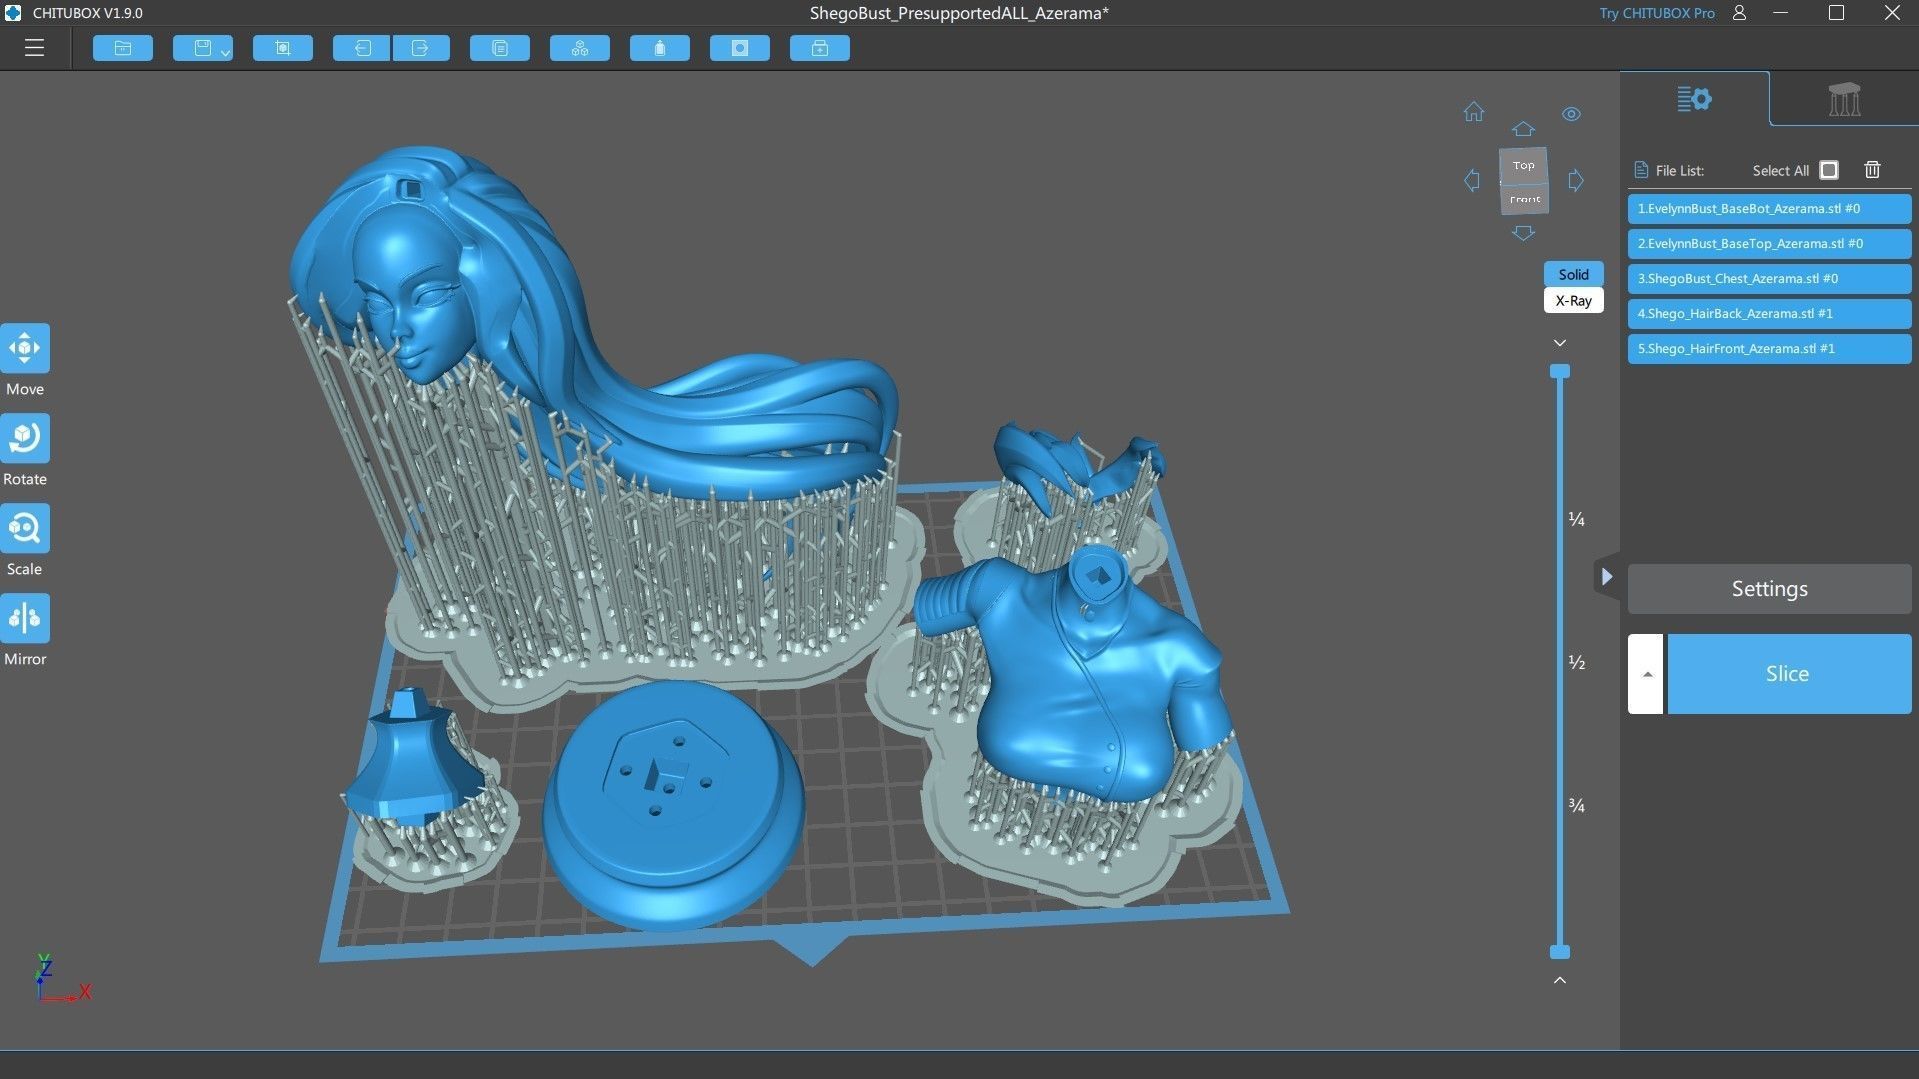Click Try CHITUBOX Pro link
The width and height of the screenshot is (1919, 1079).
click(x=1656, y=13)
